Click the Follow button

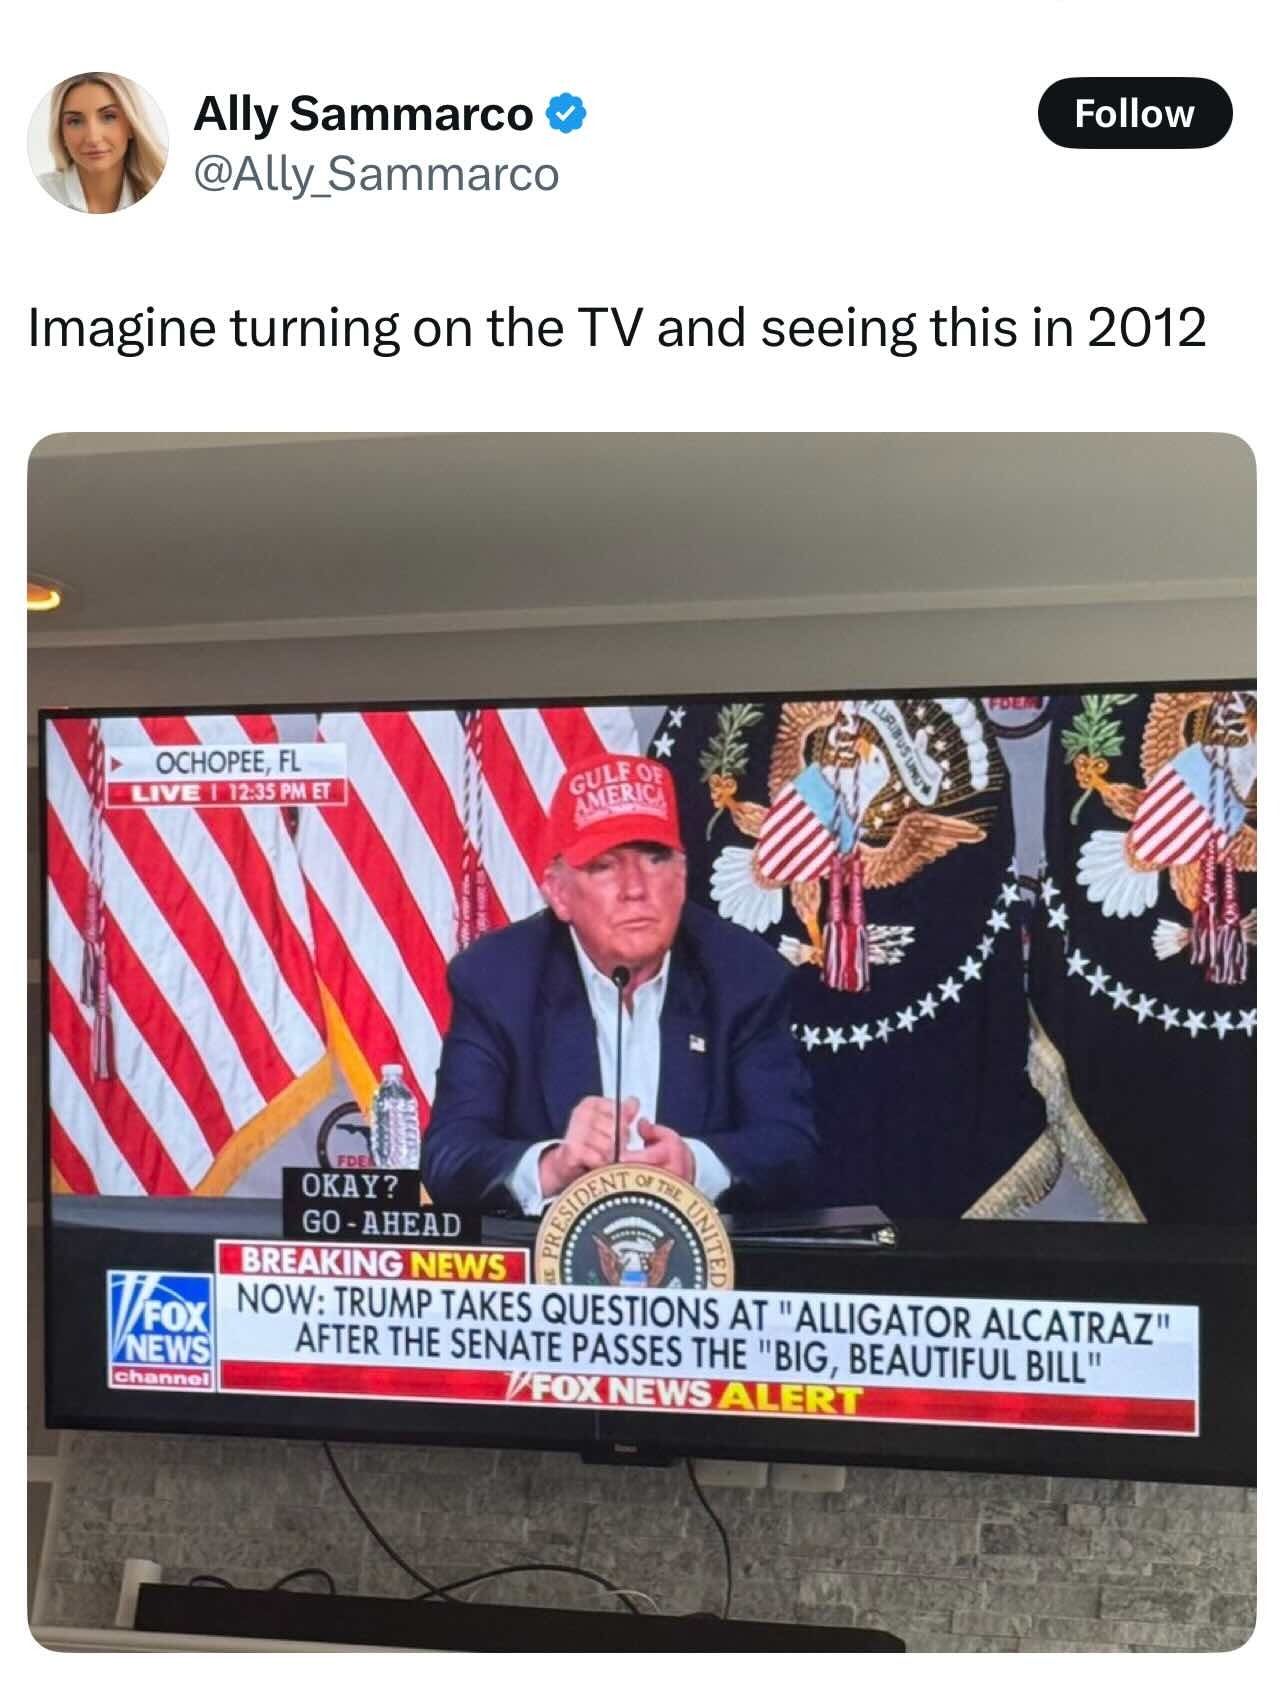point(1135,113)
